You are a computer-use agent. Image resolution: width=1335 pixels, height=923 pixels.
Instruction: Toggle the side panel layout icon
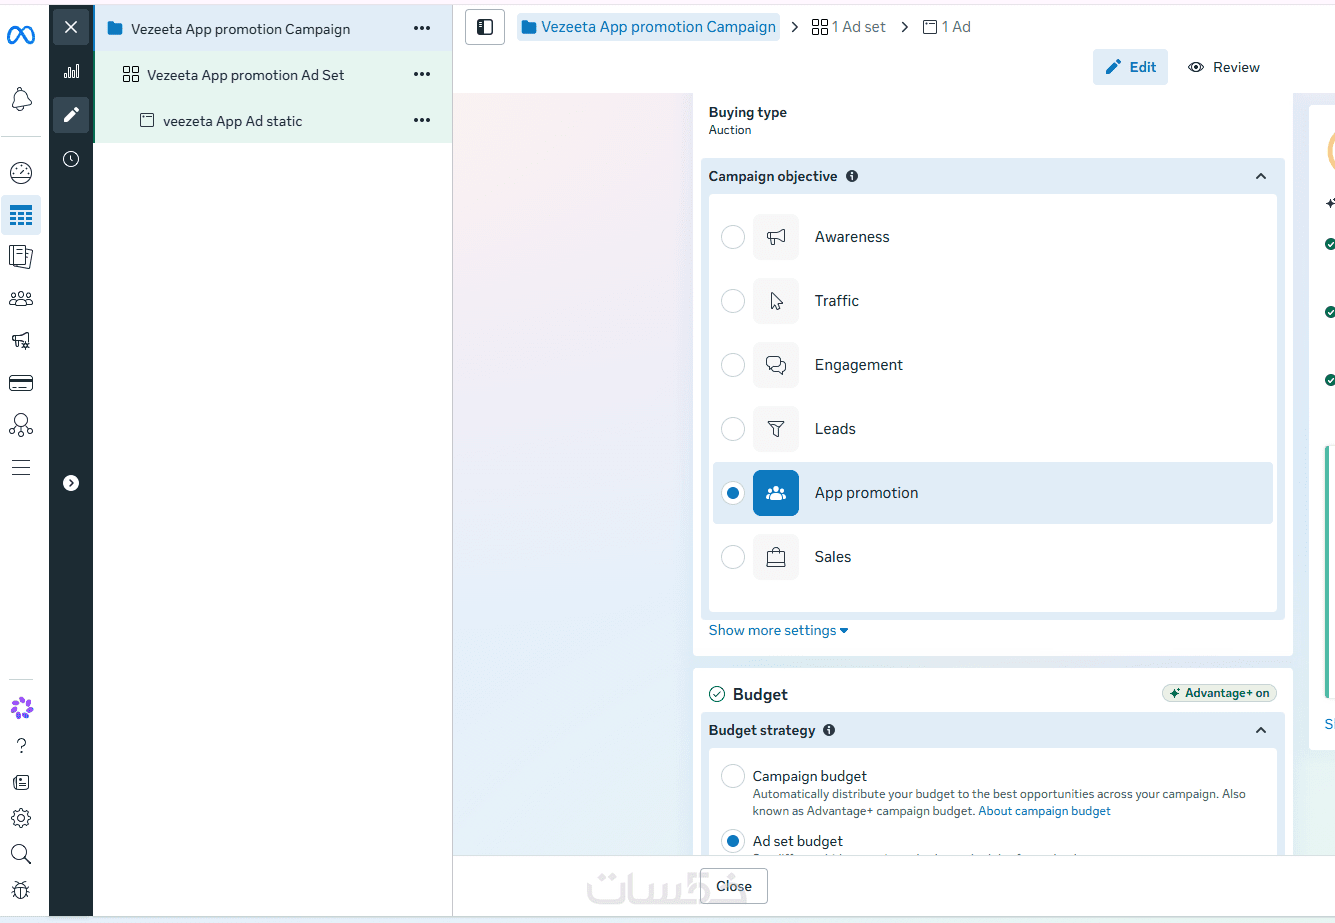(485, 27)
